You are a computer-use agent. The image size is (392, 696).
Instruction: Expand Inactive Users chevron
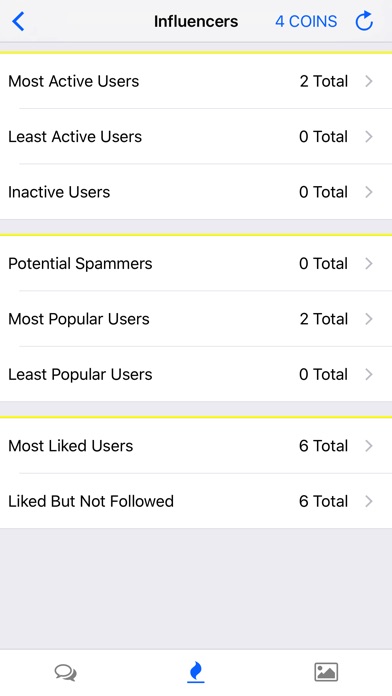click(x=368, y=192)
